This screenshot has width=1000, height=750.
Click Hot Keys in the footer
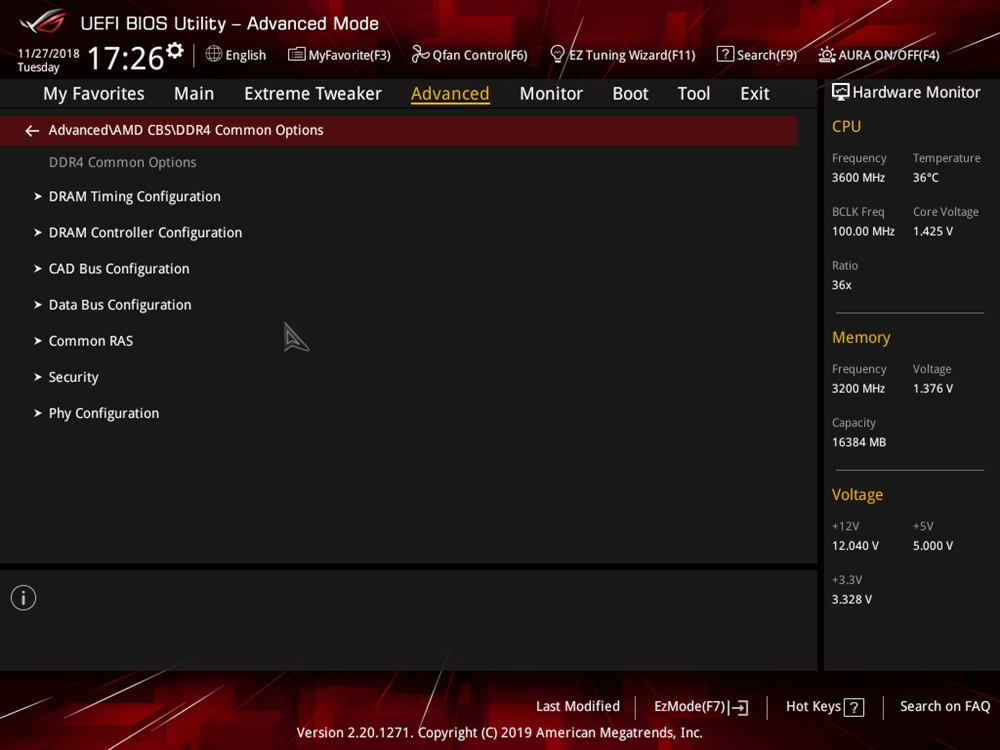click(x=813, y=707)
